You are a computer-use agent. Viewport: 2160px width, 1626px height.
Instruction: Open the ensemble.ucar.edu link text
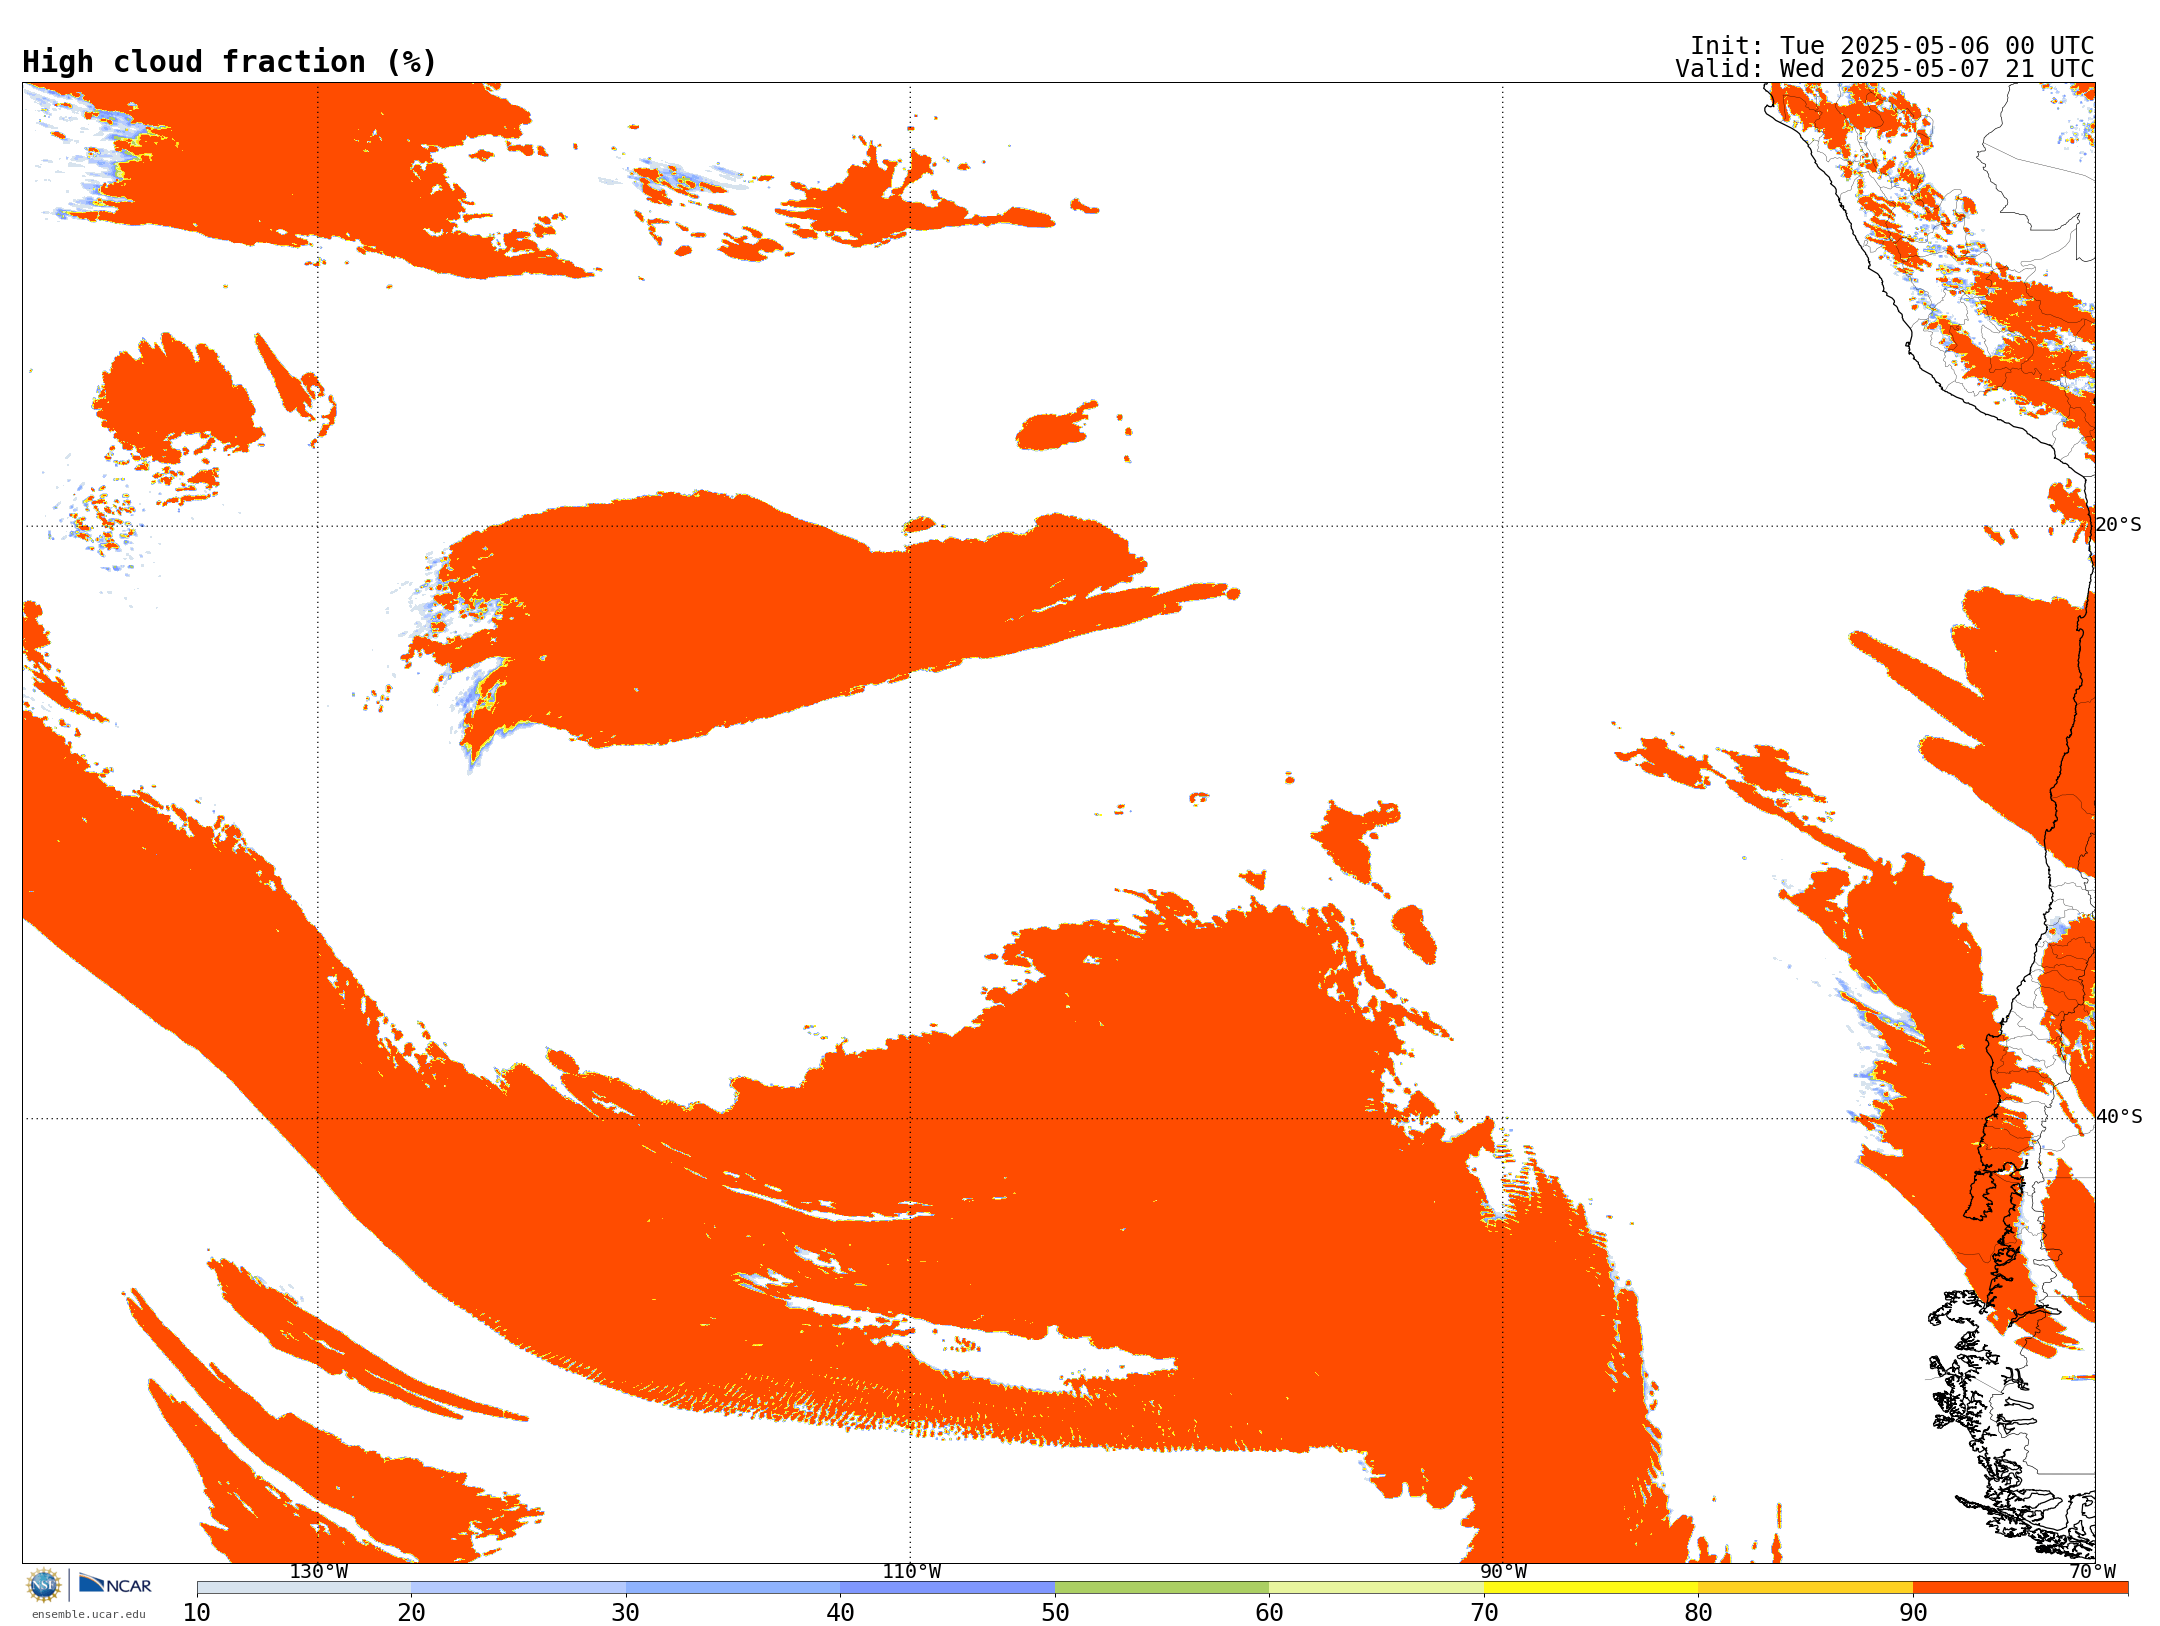[x=89, y=1614]
